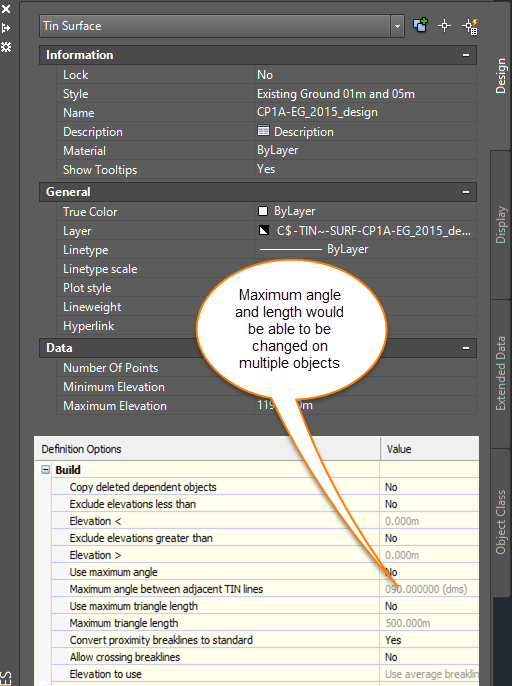
Task: Click the layer color icon beside C$-TIN
Action: (x=264, y=230)
